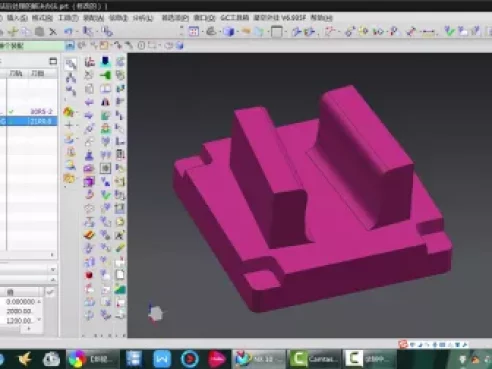Select the shaded cube rendering style icon
492x369 pixels.
pos(229,32)
